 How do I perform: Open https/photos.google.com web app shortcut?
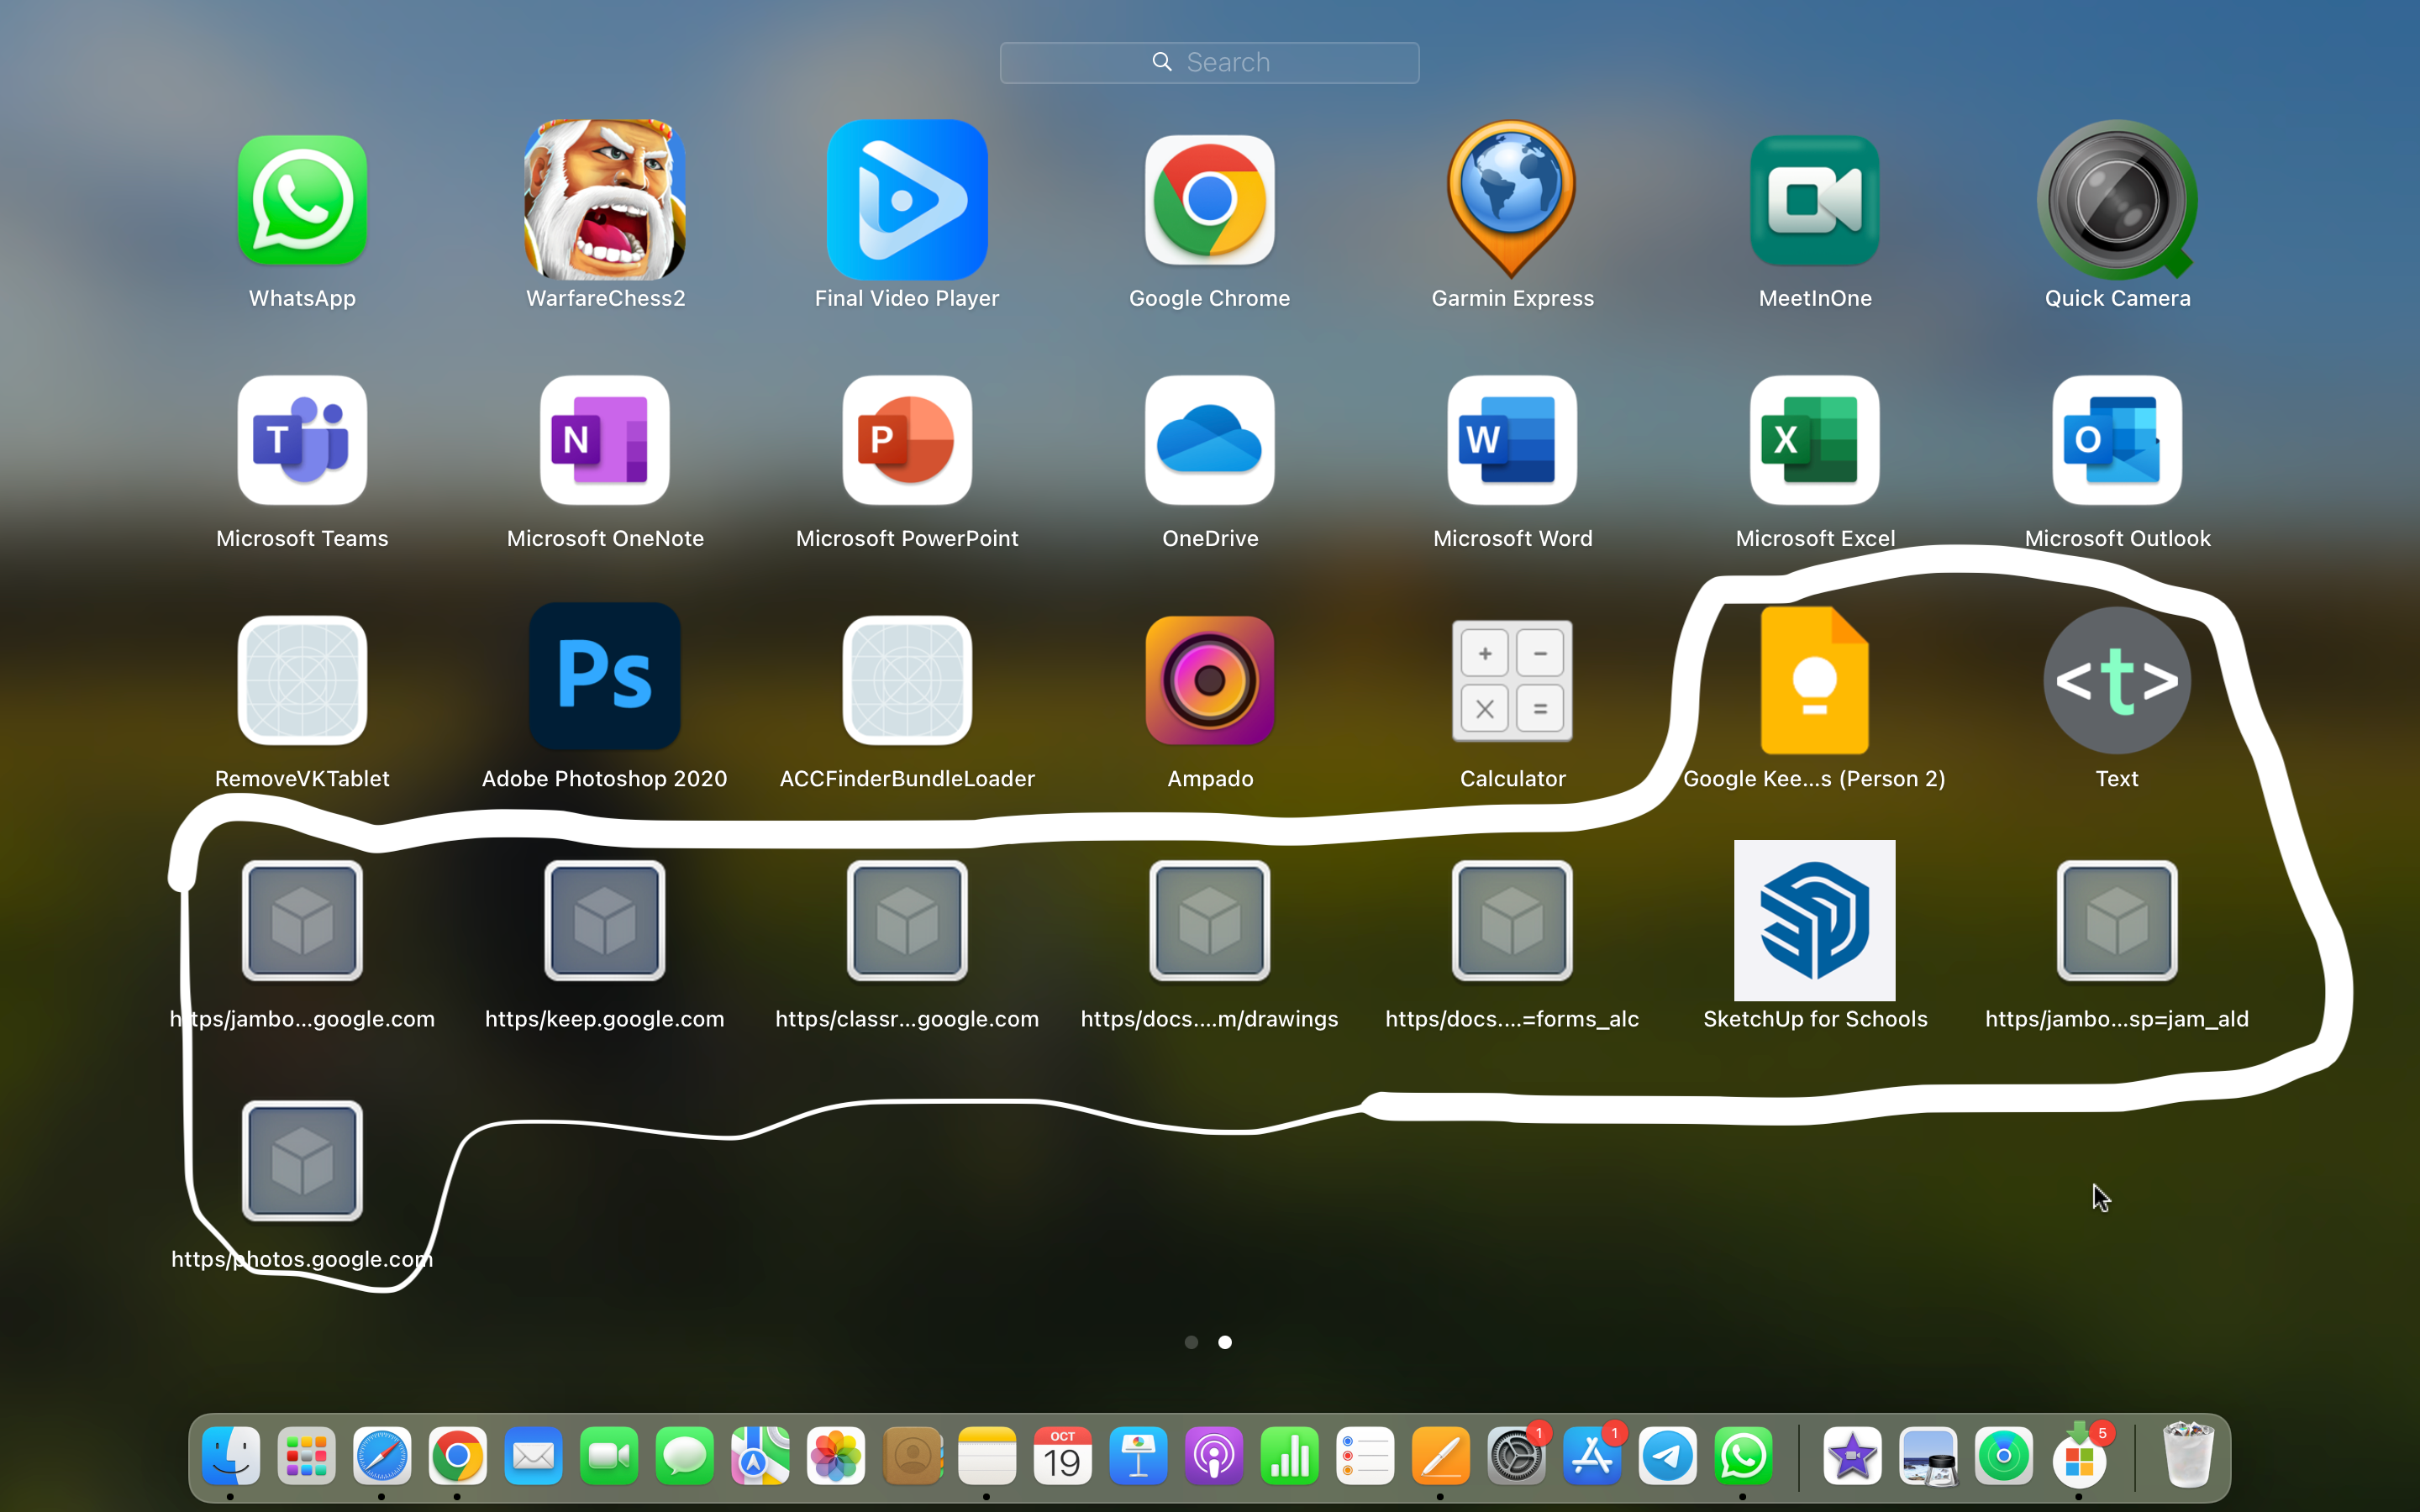click(x=302, y=1160)
